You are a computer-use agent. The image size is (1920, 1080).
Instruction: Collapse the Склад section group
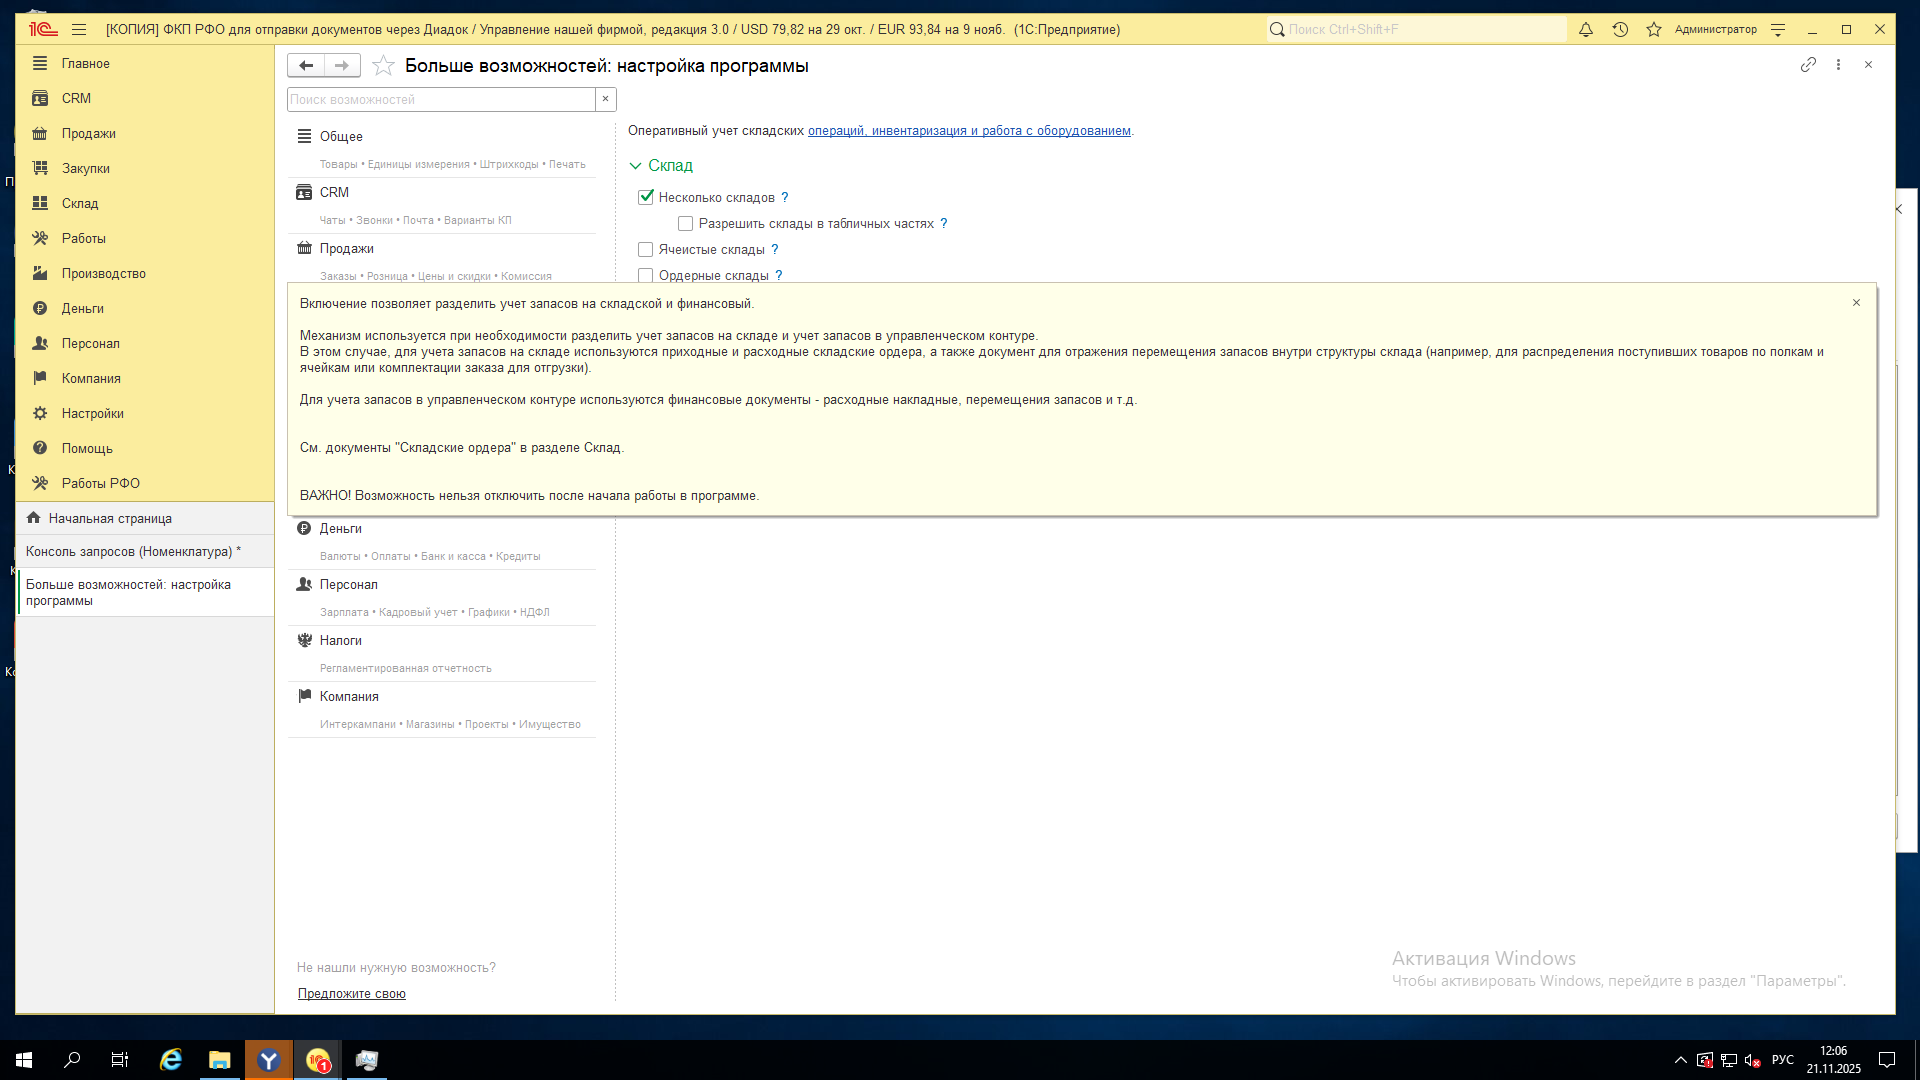point(636,166)
